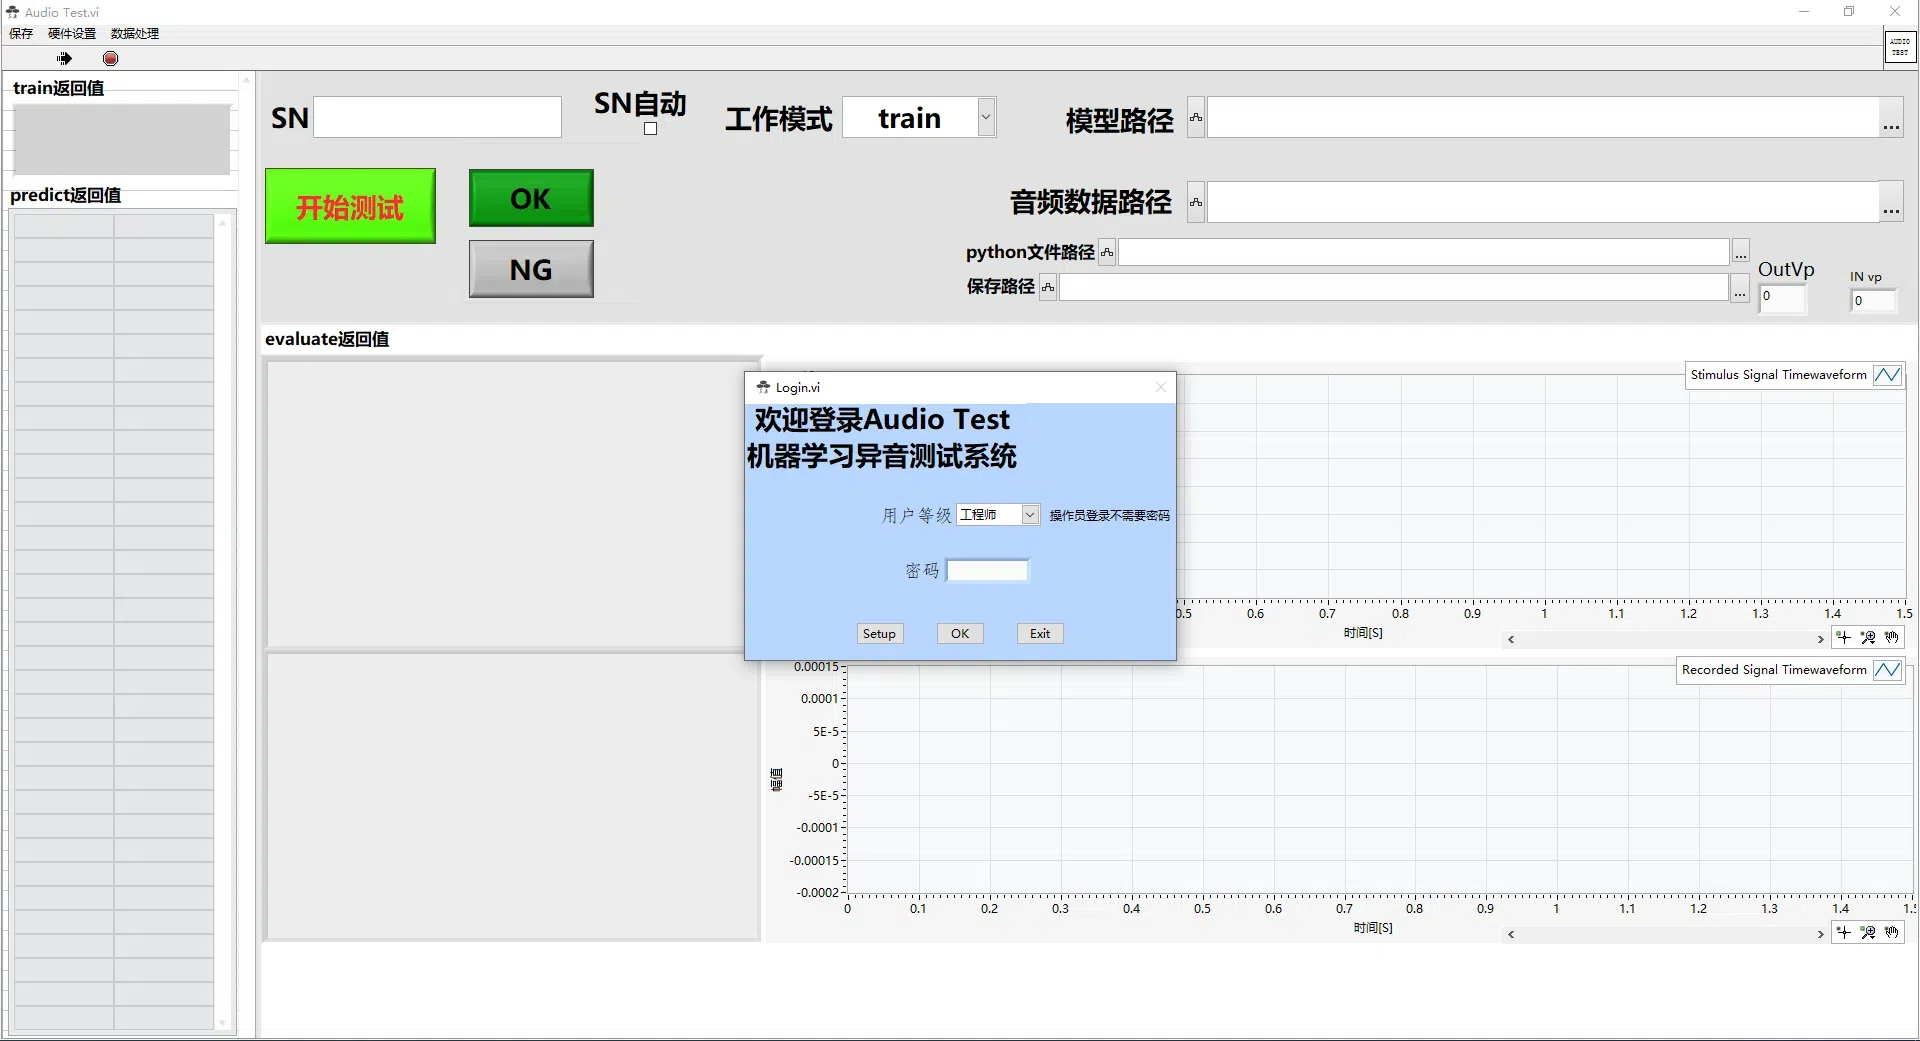Click the predict返回值 table vertical scrollbar
Image resolution: width=1920 pixels, height=1041 pixels.
pos(222,623)
